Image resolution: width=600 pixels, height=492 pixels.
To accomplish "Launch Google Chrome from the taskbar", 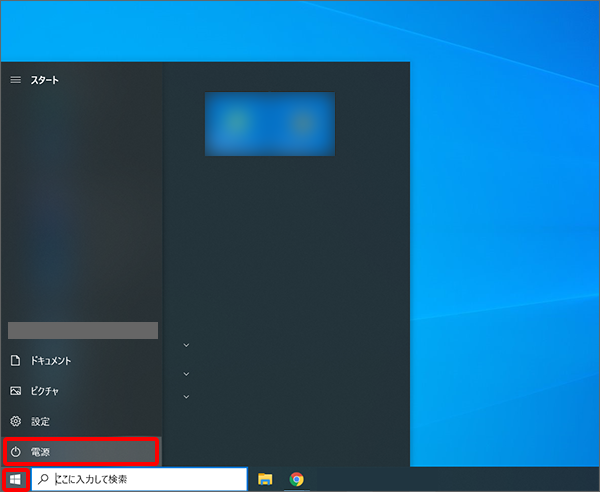I will click(x=297, y=480).
